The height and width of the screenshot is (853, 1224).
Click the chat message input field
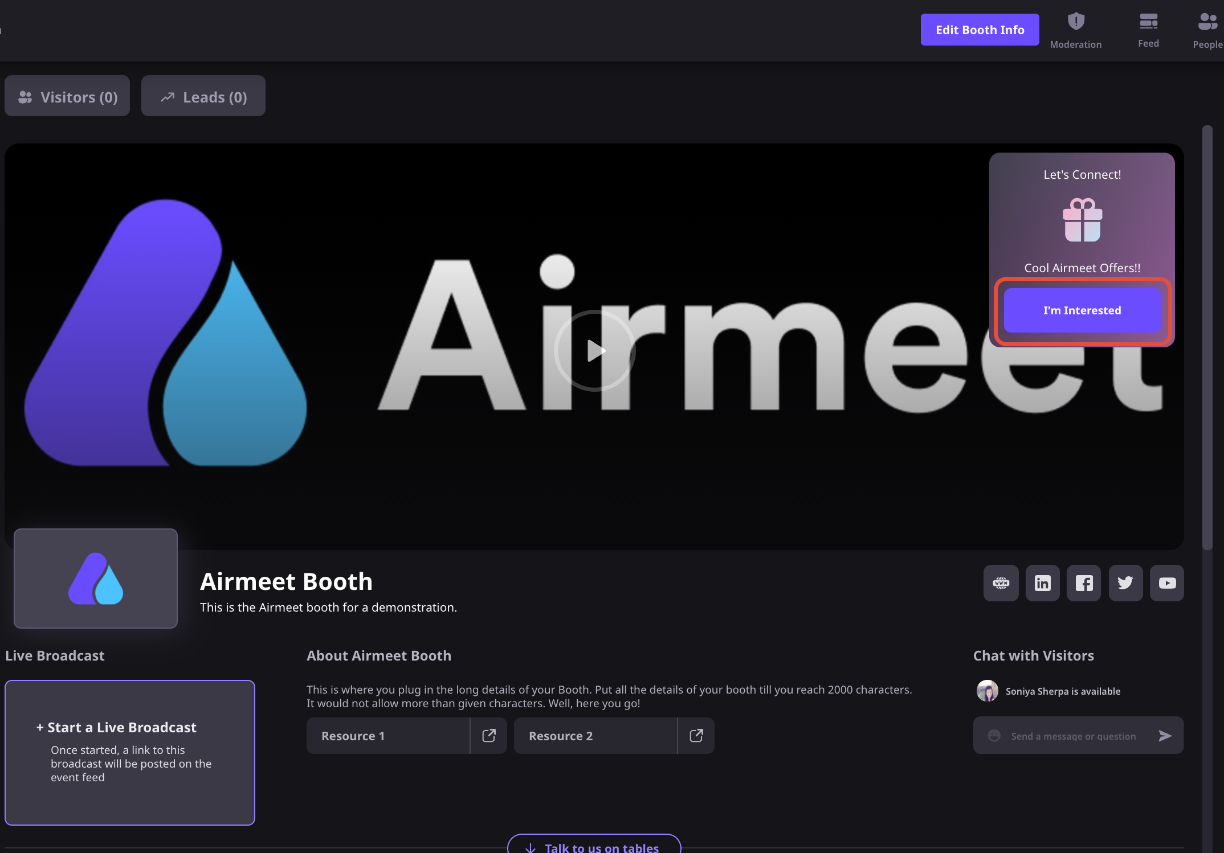pyautogui.click(x=1078, y=736)
